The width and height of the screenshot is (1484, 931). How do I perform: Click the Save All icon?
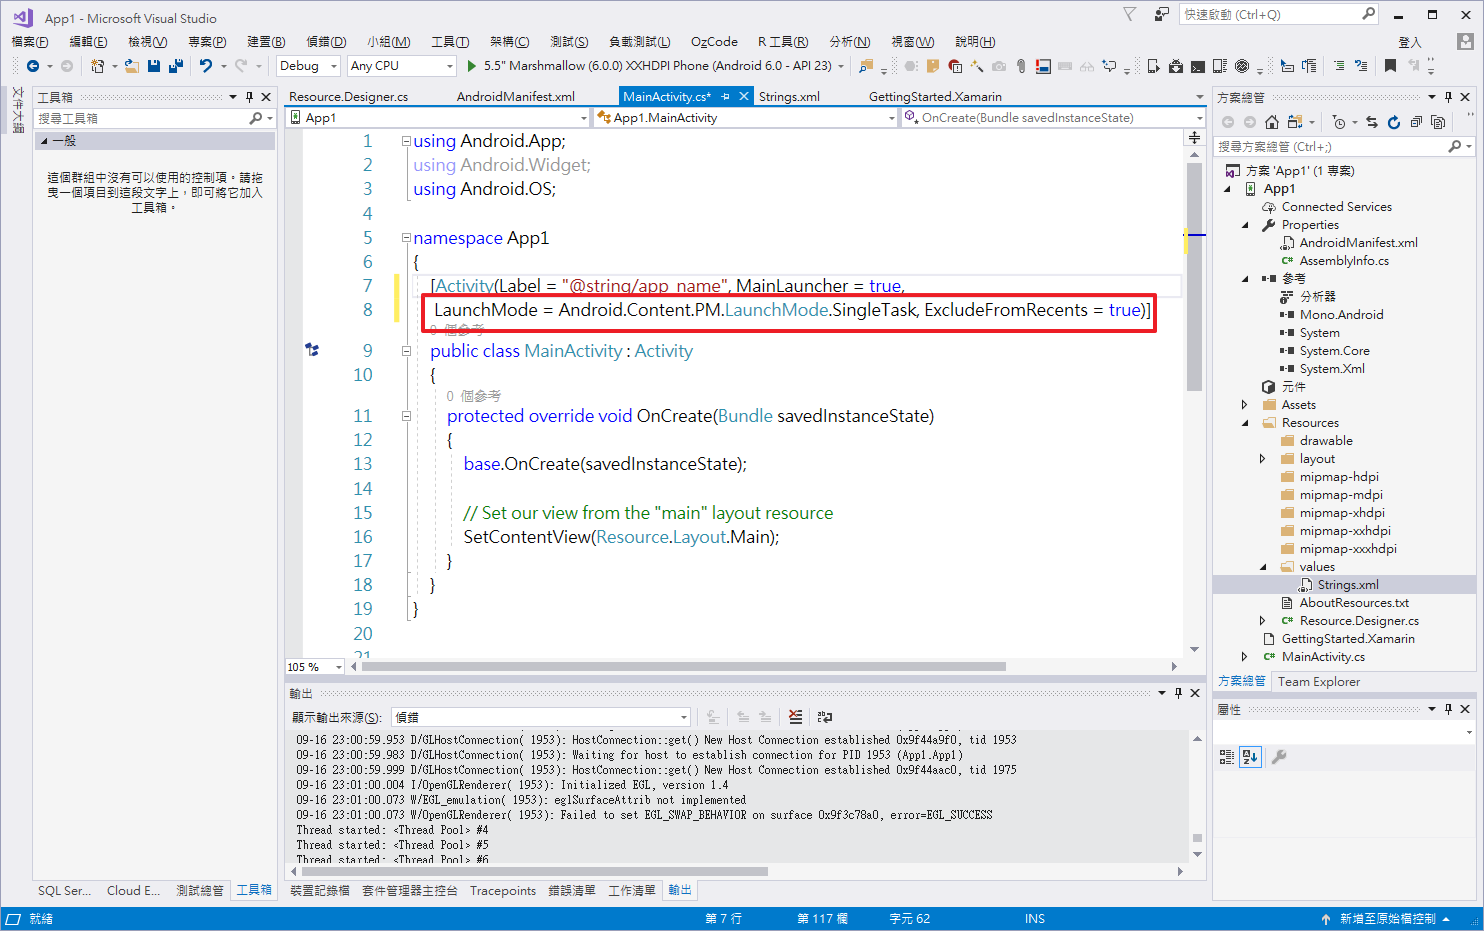176,66
